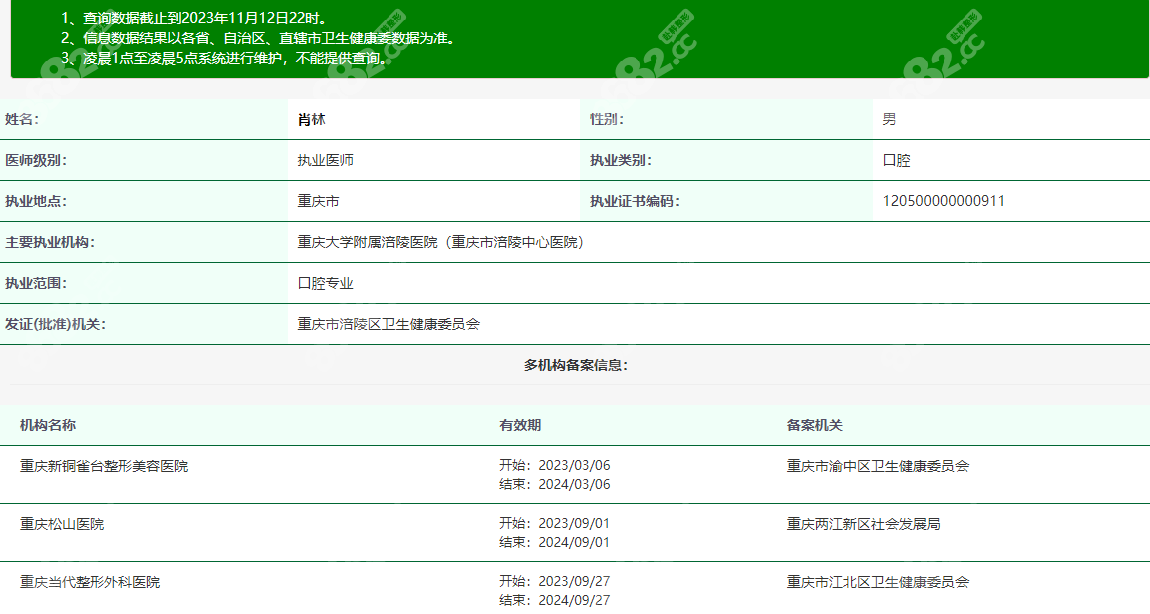Click the 备案机关 column header
Screen dimensions: 1150x614
pos(814,425)
